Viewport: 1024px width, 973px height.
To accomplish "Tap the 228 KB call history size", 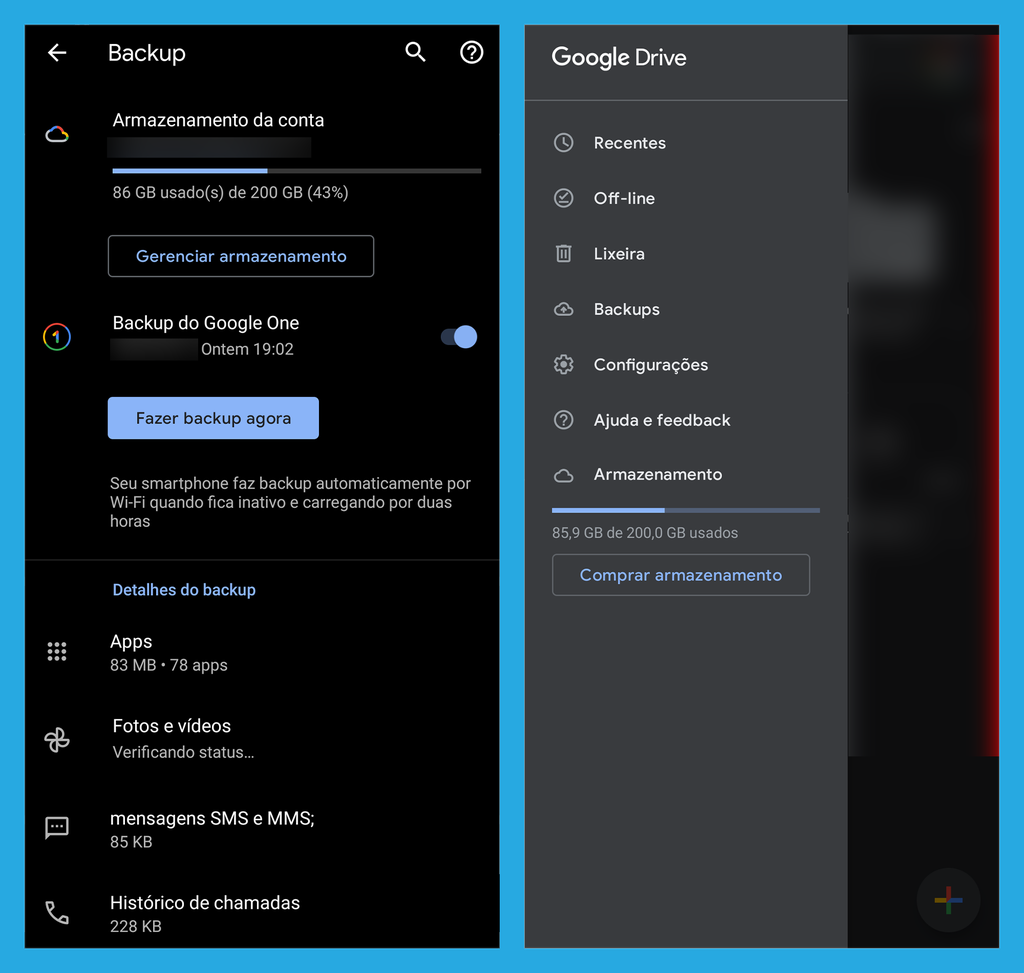I will 136,926.
